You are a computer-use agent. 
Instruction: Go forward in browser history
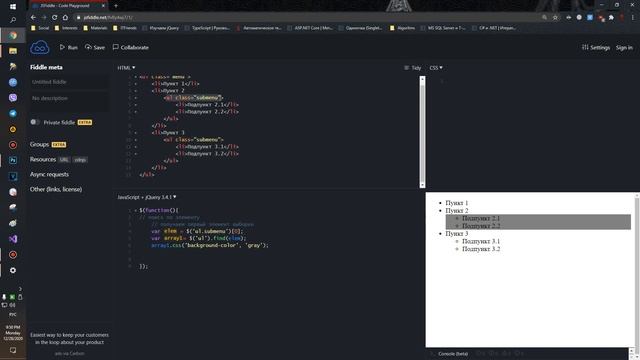click(x=44, y=18)
